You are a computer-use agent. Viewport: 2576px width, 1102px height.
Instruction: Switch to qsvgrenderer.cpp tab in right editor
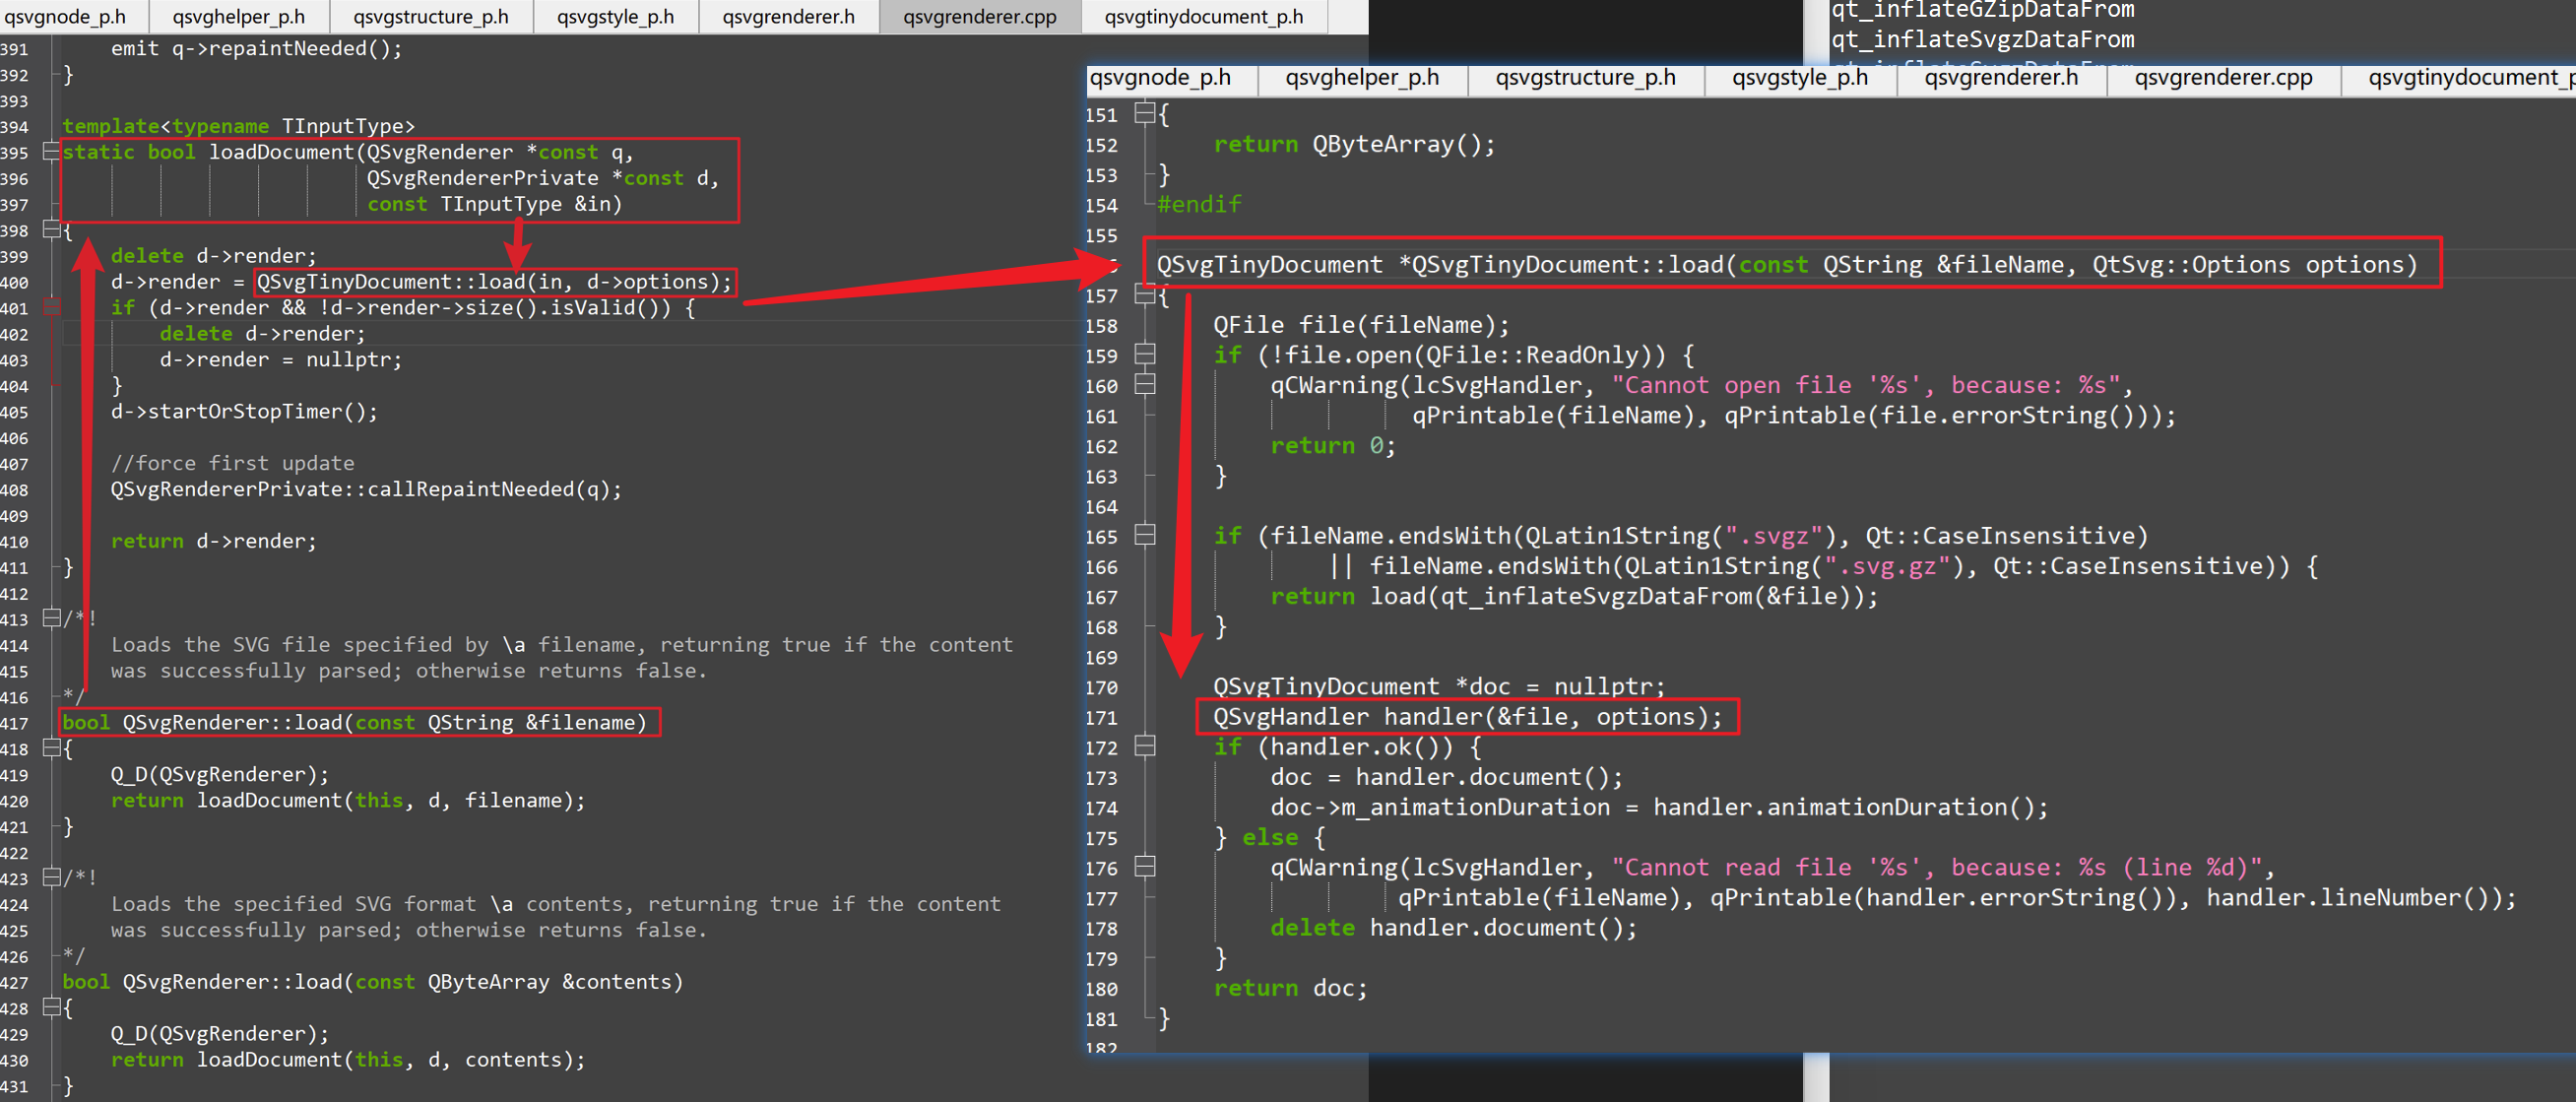pos(2222,78)
